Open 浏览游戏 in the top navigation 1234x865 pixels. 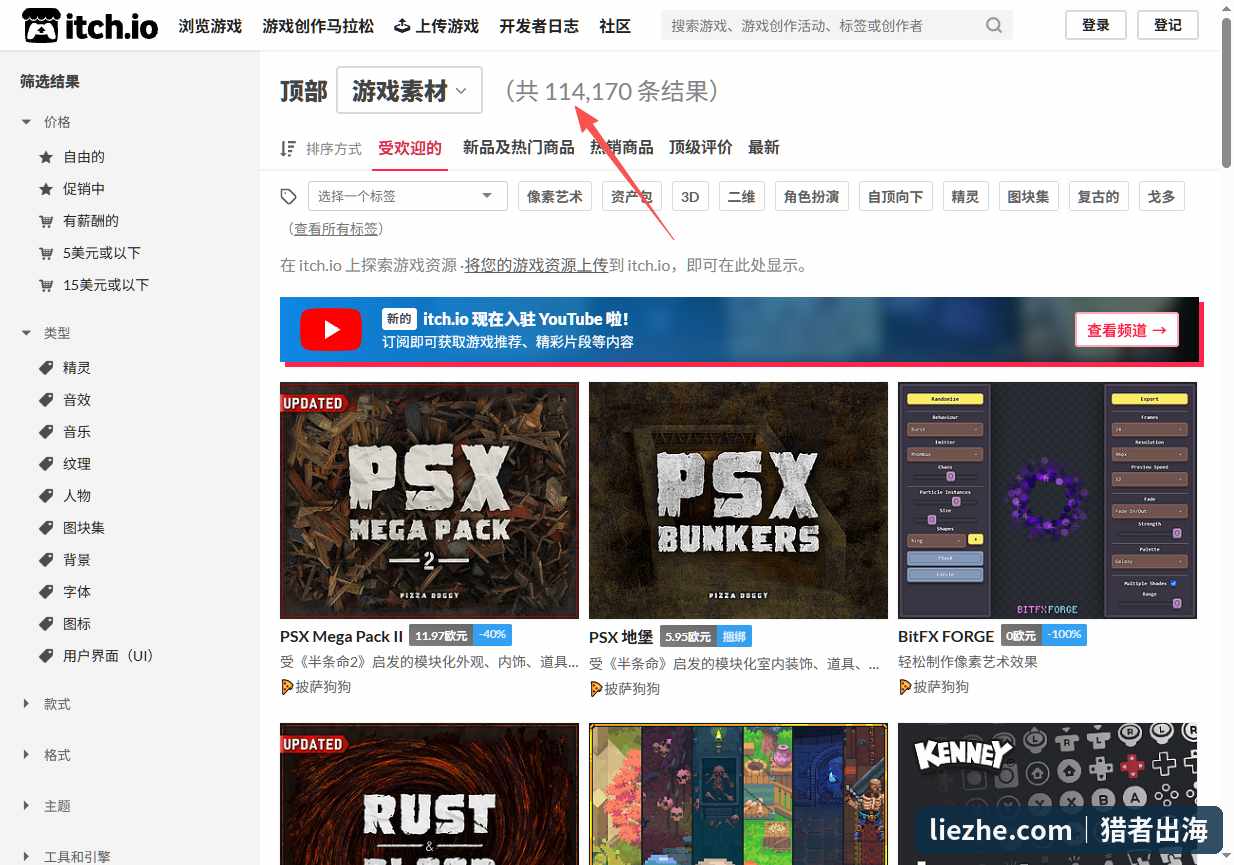point(210,26)
